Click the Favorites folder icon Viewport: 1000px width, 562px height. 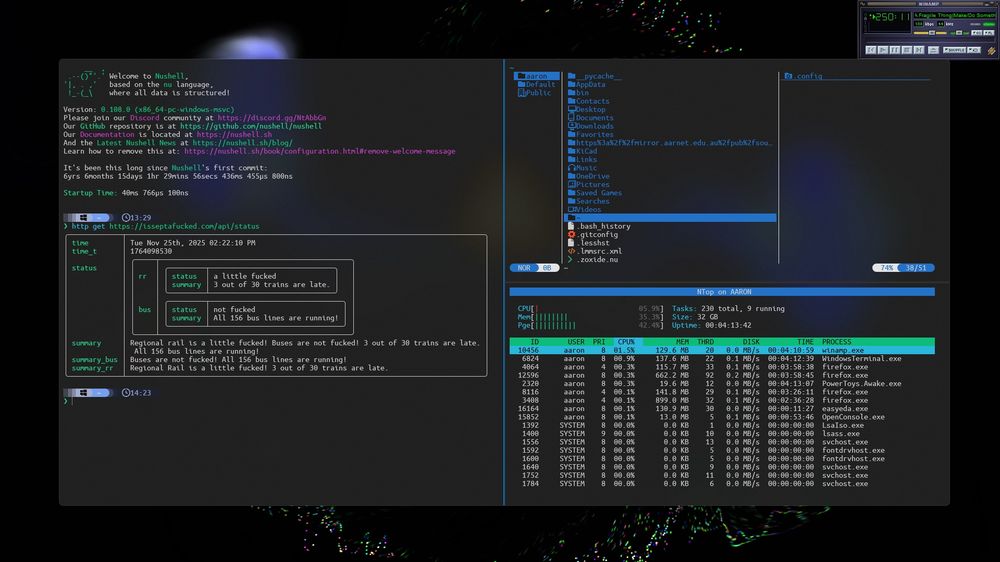[571, 134]
